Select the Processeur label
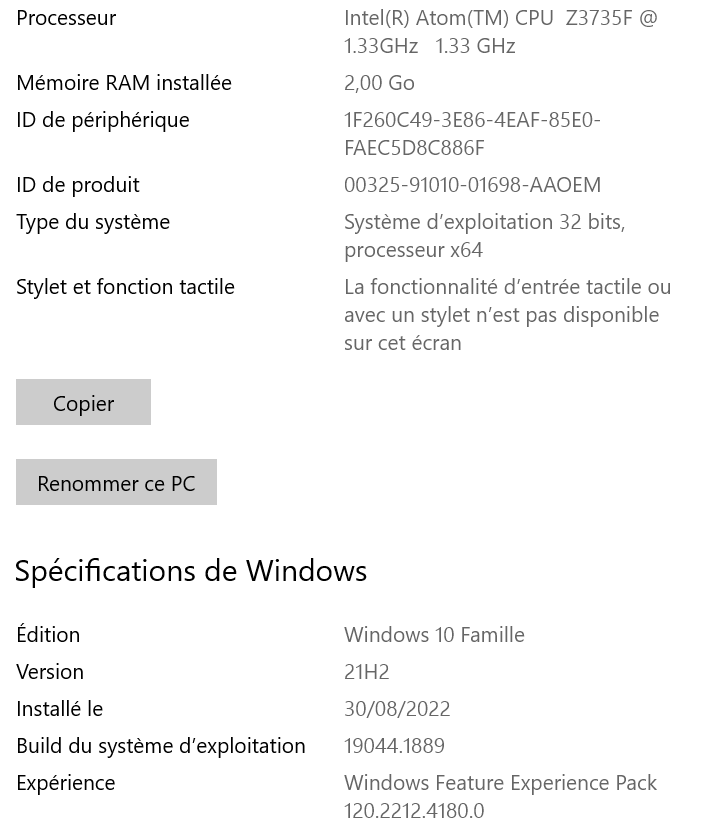Screen dimensions: 725x829 tap(66, 18)
